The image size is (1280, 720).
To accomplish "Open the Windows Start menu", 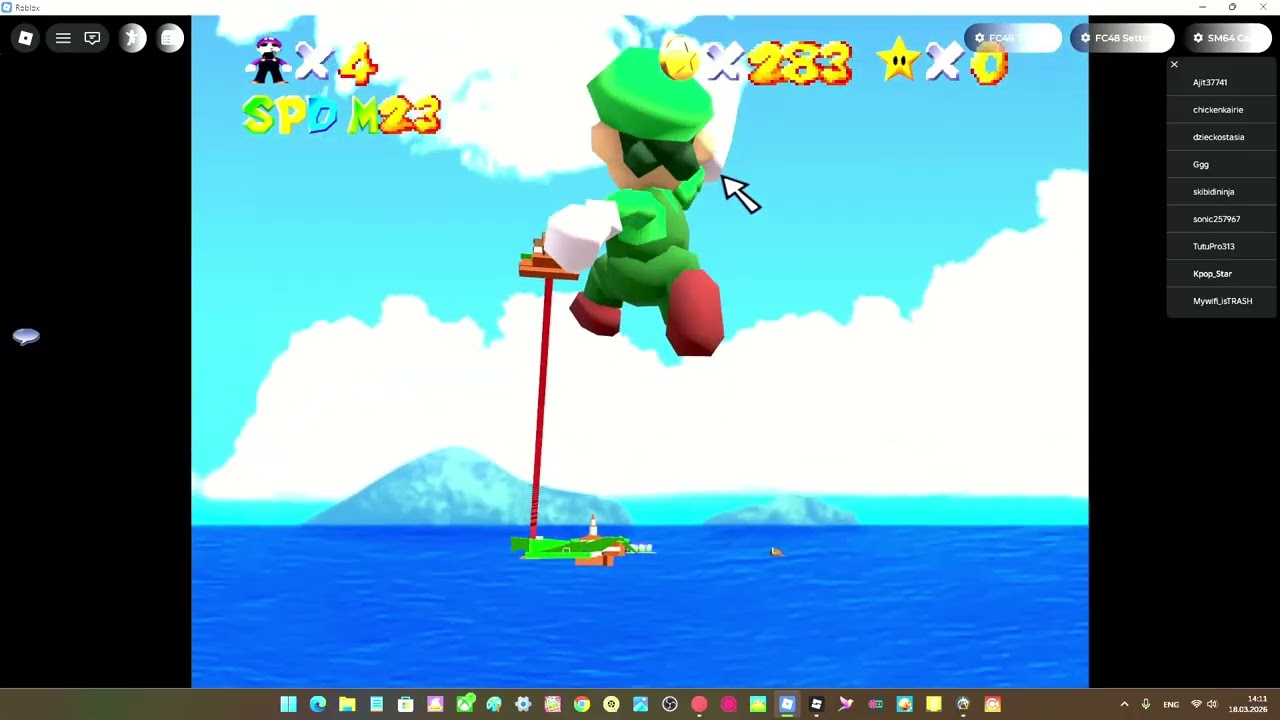I will (288, 704).
